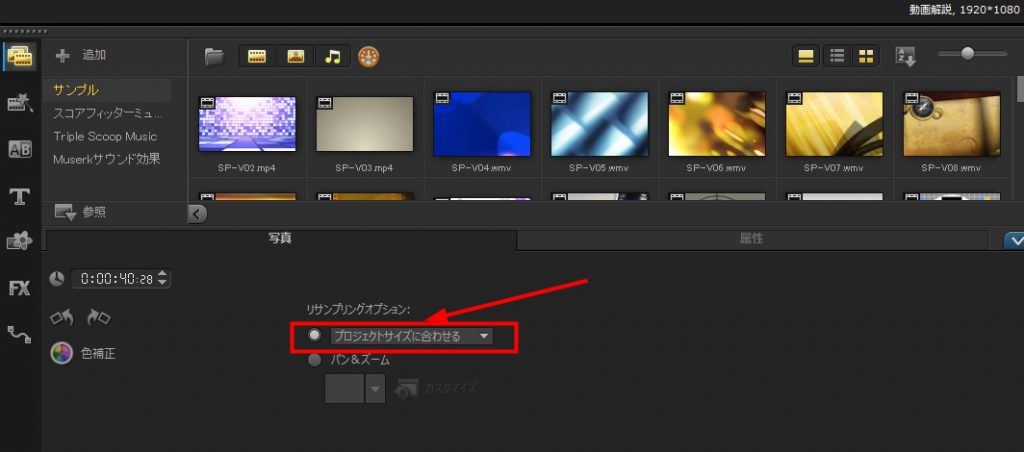The height and width of the screenshot is (452, 1024).
Task: Select the Triple Scoop Music folder
Action: [105, 136]
